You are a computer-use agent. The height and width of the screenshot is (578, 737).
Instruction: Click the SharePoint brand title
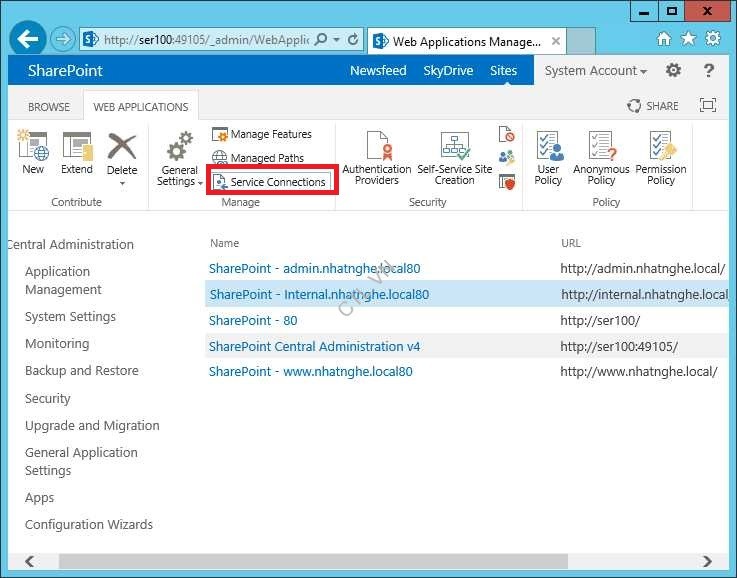[x=65, y=70]
